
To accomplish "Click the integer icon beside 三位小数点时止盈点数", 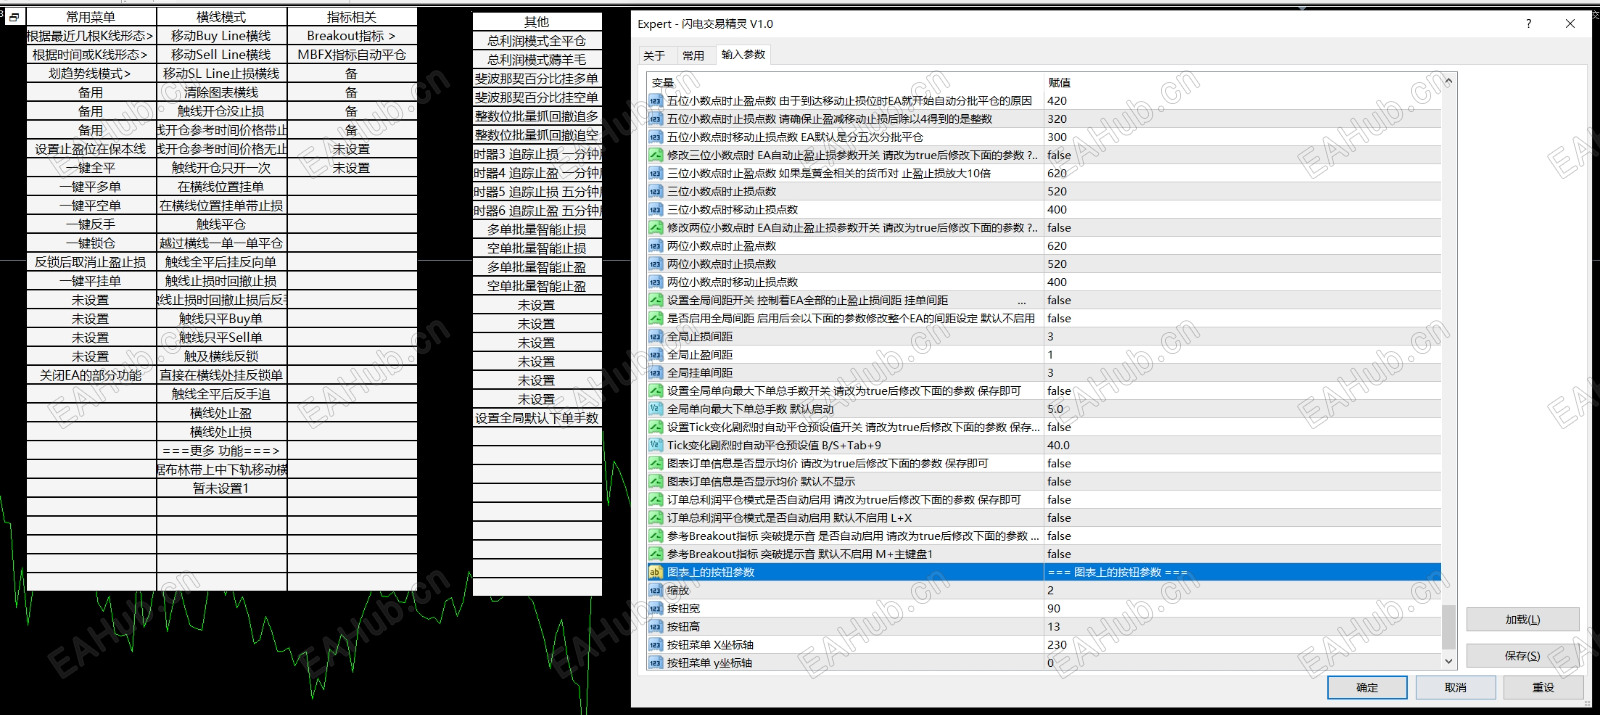I will [656, 173].
